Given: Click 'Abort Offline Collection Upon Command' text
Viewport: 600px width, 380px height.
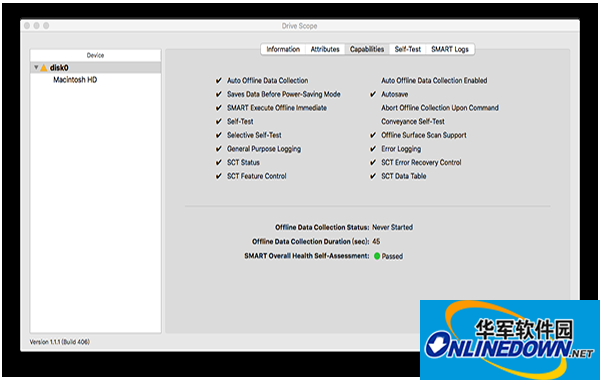Looking at the screenshot, I should click(x=440, y=108).
